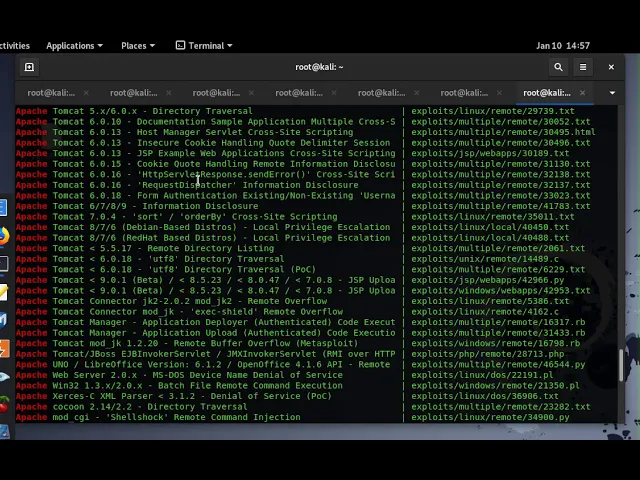Close the fourth root@kali tab
The height and width of the screenshot is (480, 640).
[x=334, y=93]
